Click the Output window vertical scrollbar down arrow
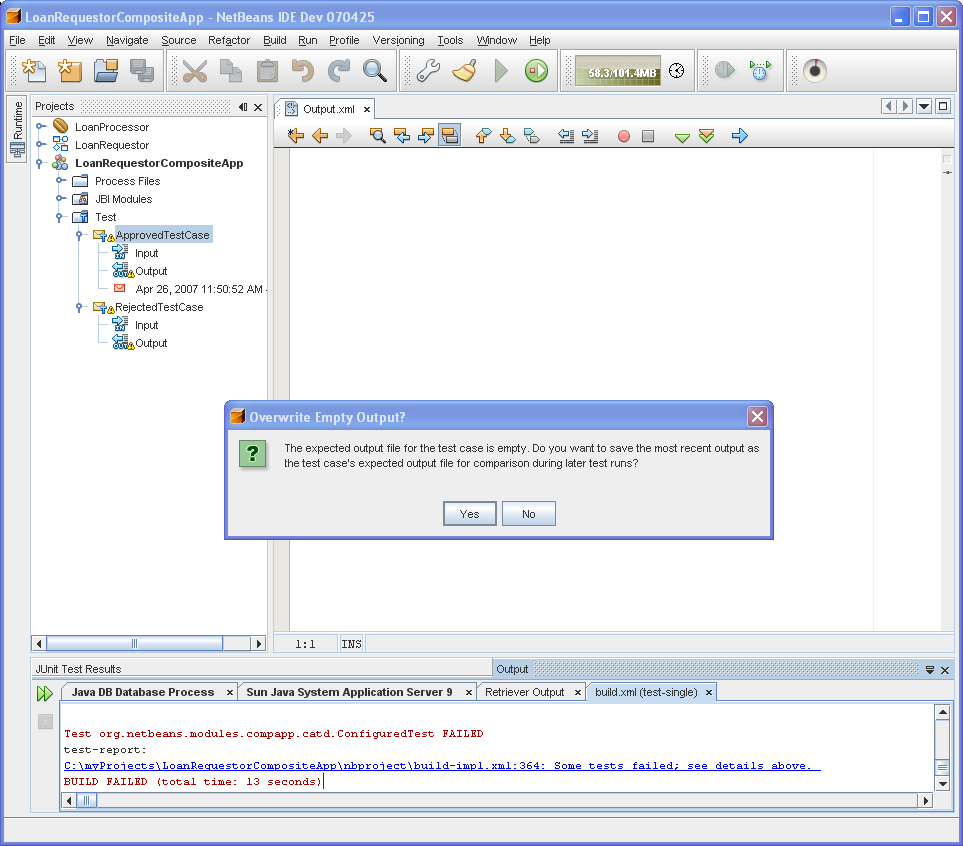Viewport: 963px width, 846px height. pyautogui.click(x=943, y=784)
